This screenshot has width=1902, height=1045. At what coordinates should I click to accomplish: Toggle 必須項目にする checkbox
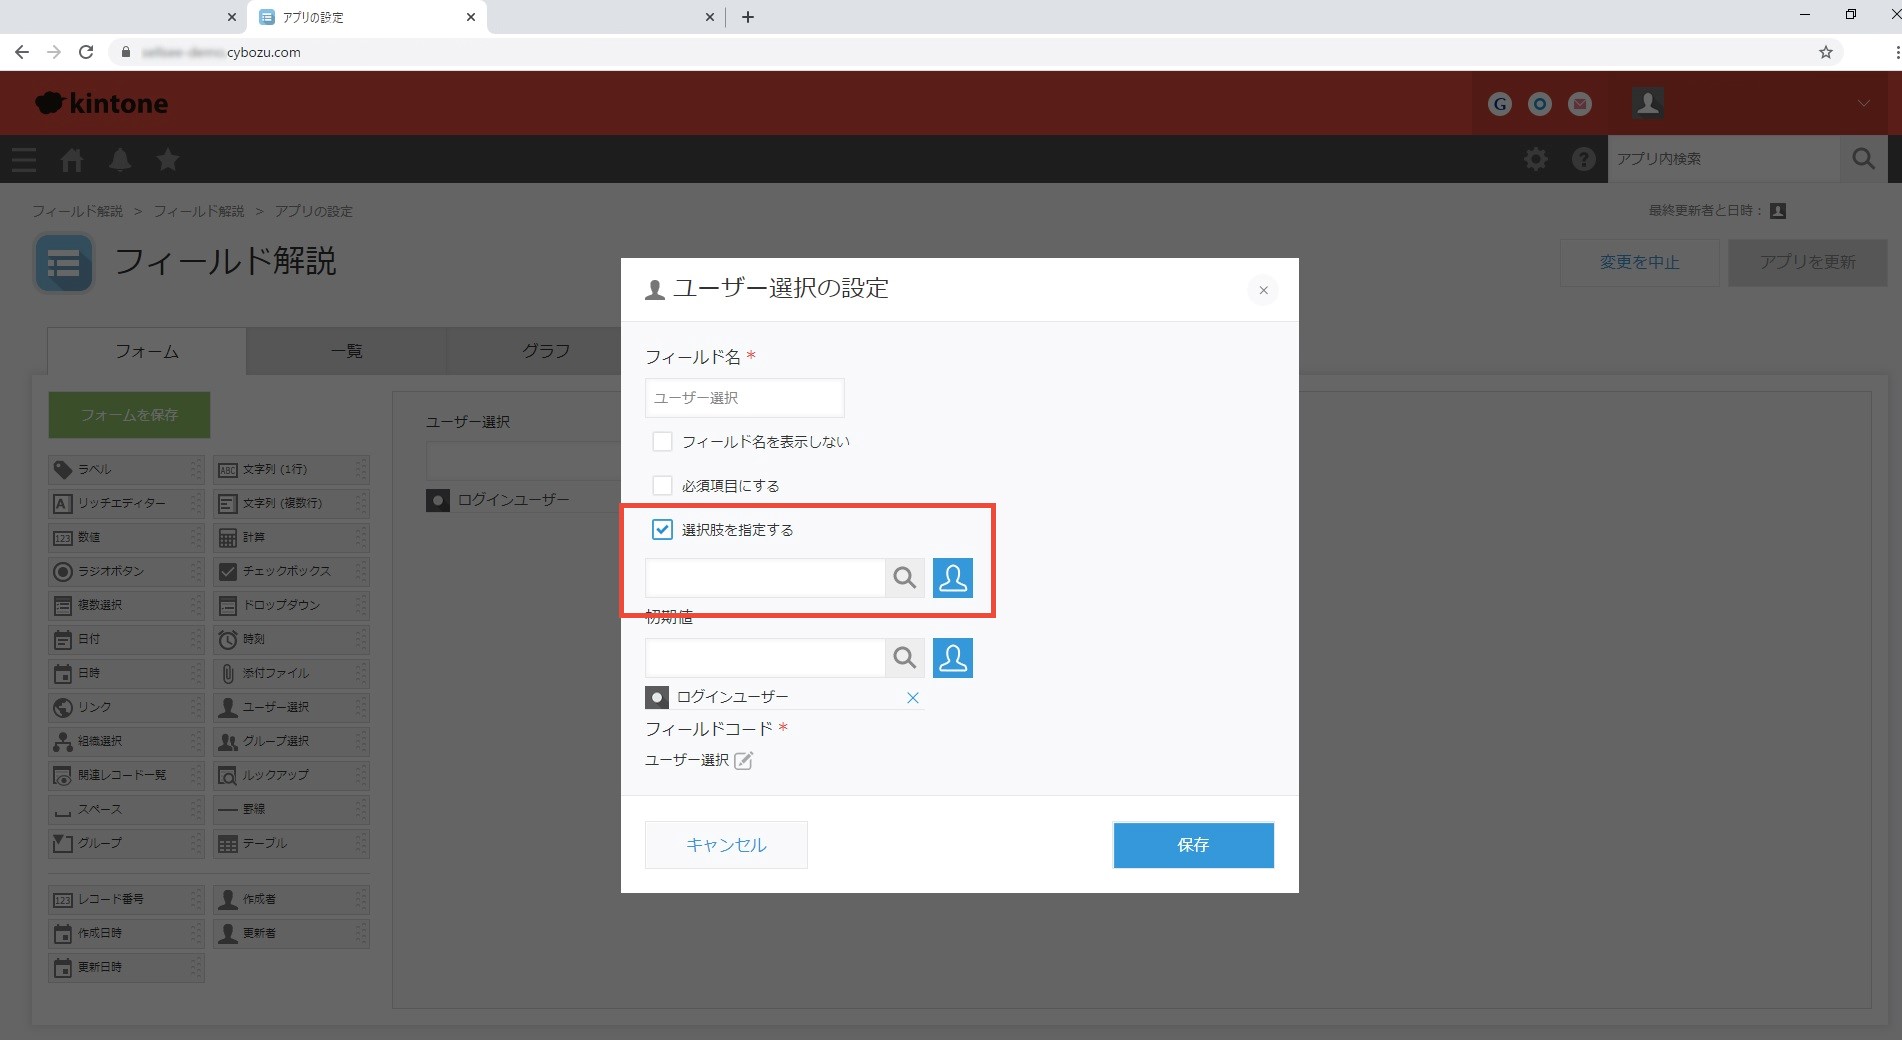pyautogui.click(x=662, y=486)
